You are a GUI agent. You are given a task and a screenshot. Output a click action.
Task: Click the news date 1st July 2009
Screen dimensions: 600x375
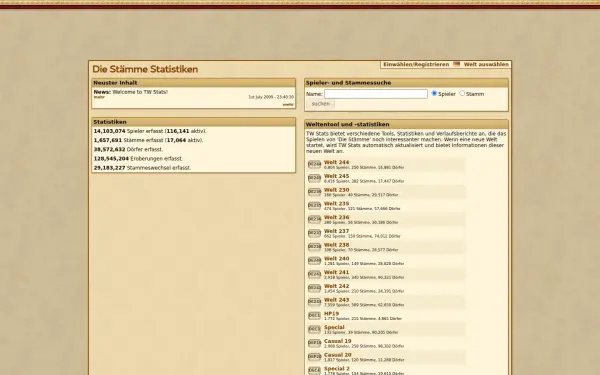pyautogui.click(x=271, y=97)
